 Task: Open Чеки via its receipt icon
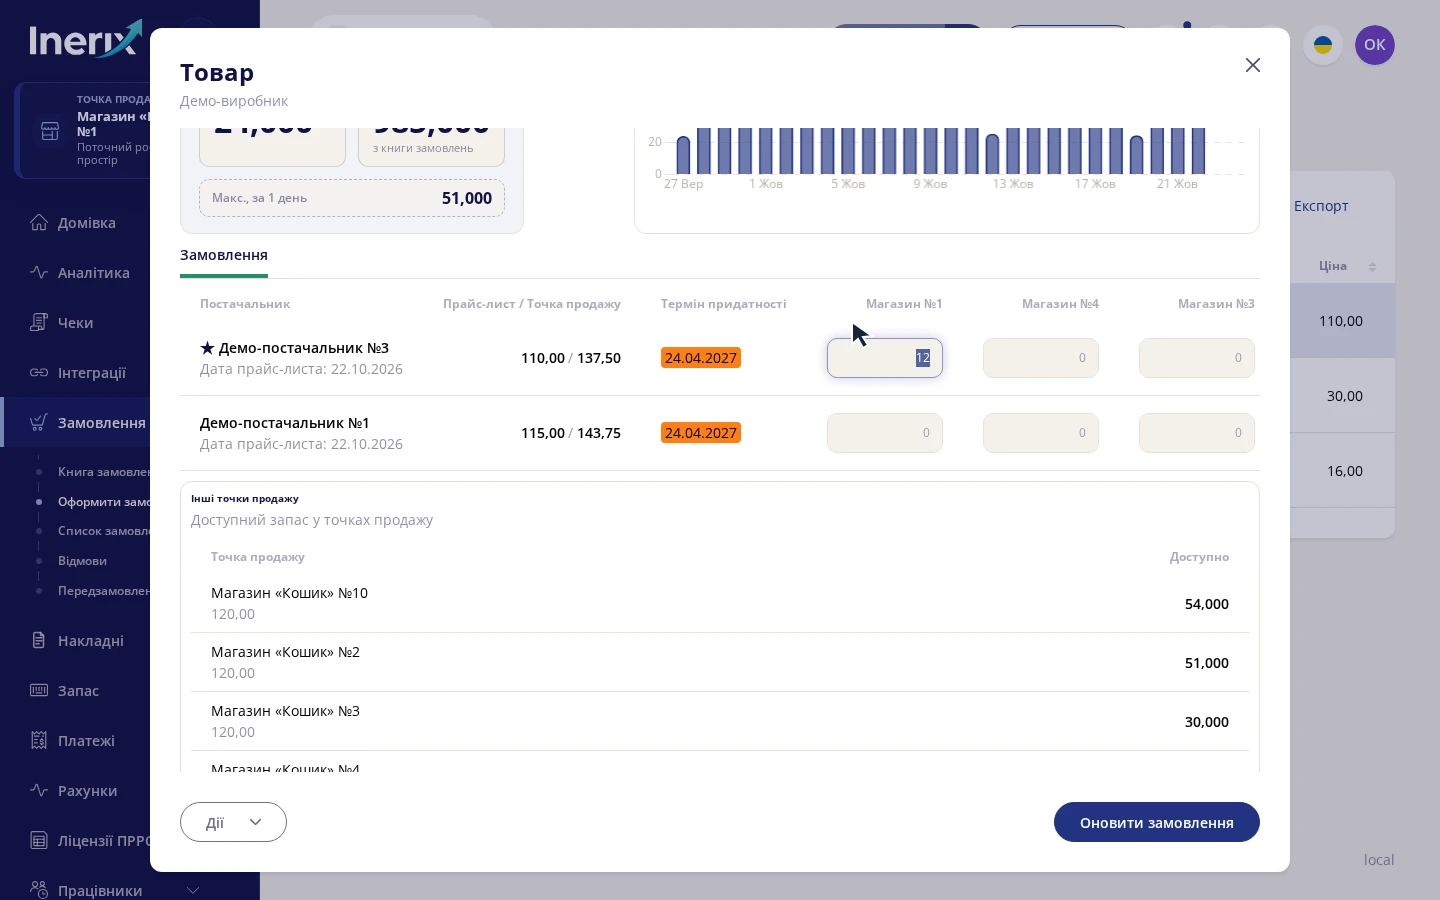[39, 322]
